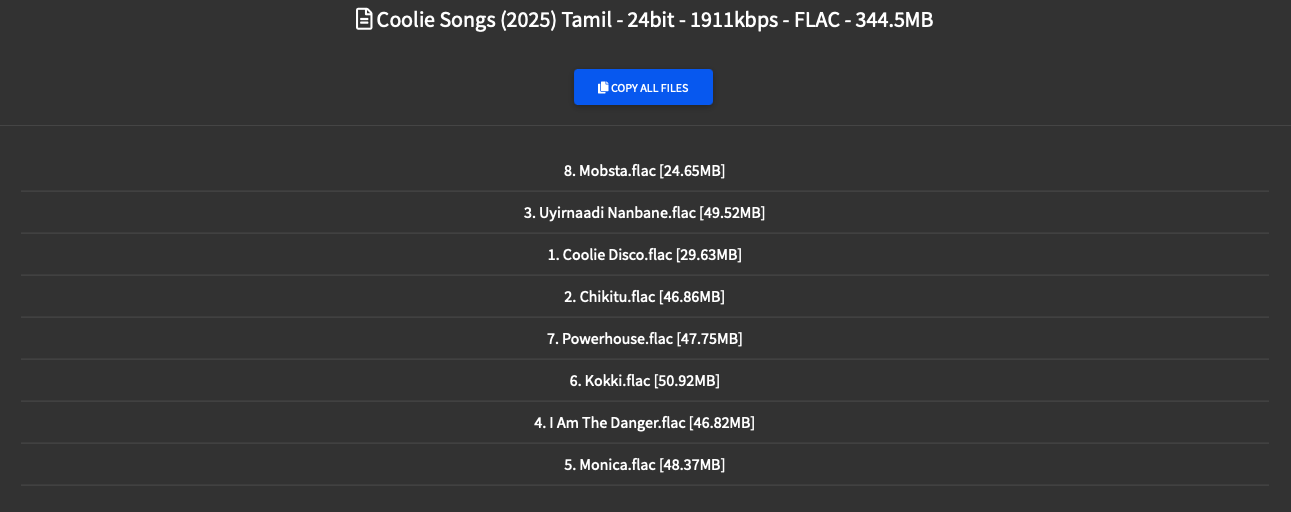This screenshot has width=1291, height=512.
Task: Click the 24.65MB size next to Mobsta
Action: coord(692,171)
